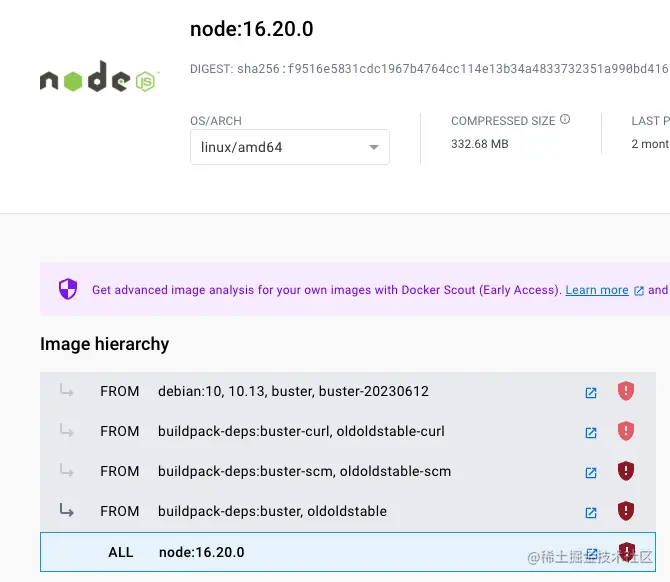
Task: Select the buildpack-deps:buster, oldoldstable hierarchy row
Action: [x=348, y=511]
